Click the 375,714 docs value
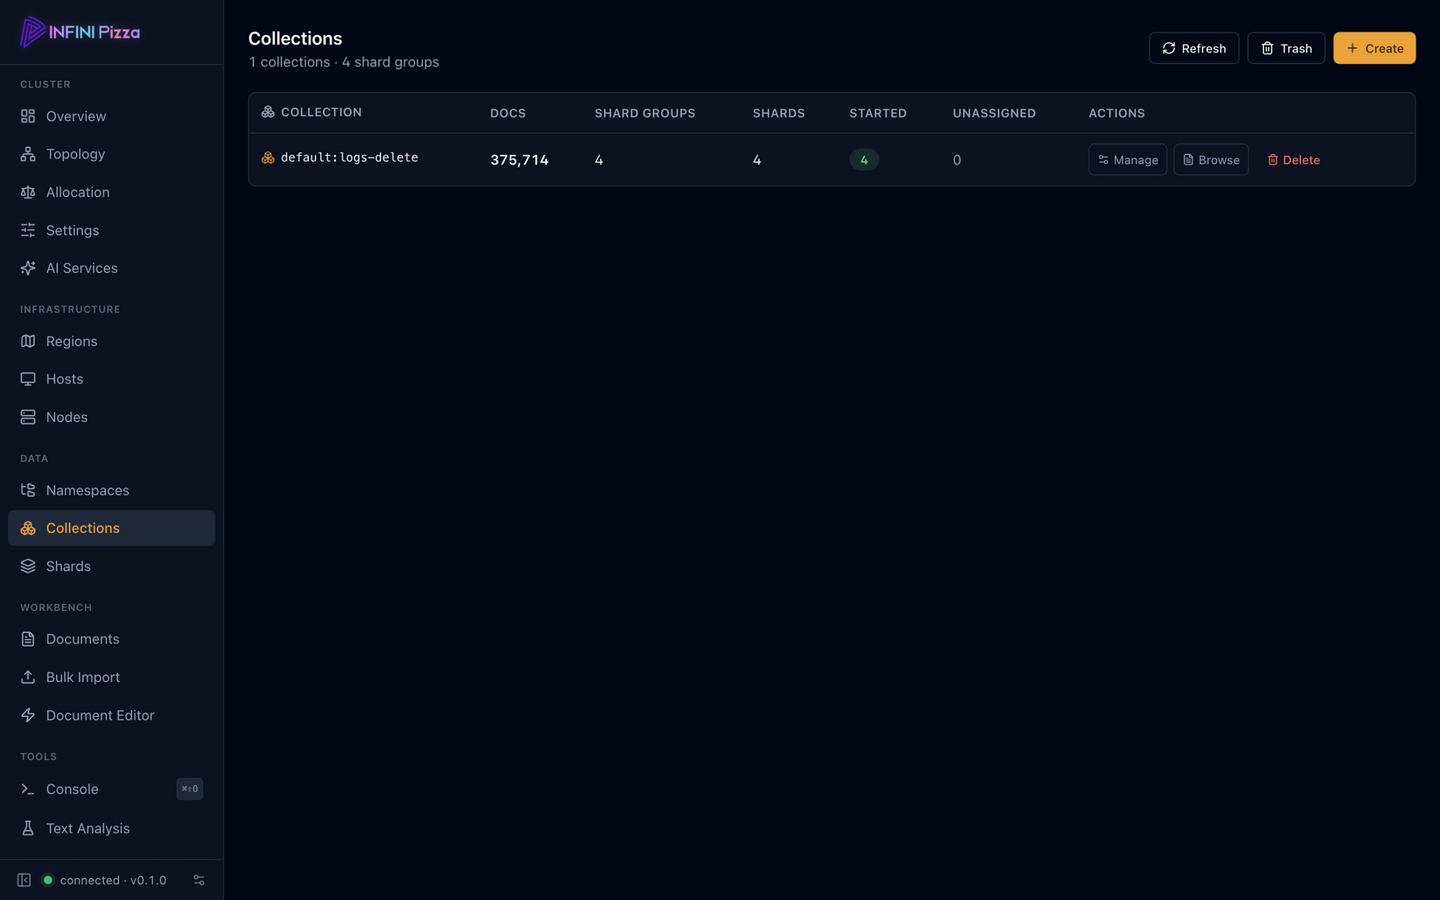This screenshot has height=900, width=1440. [519, 160]
